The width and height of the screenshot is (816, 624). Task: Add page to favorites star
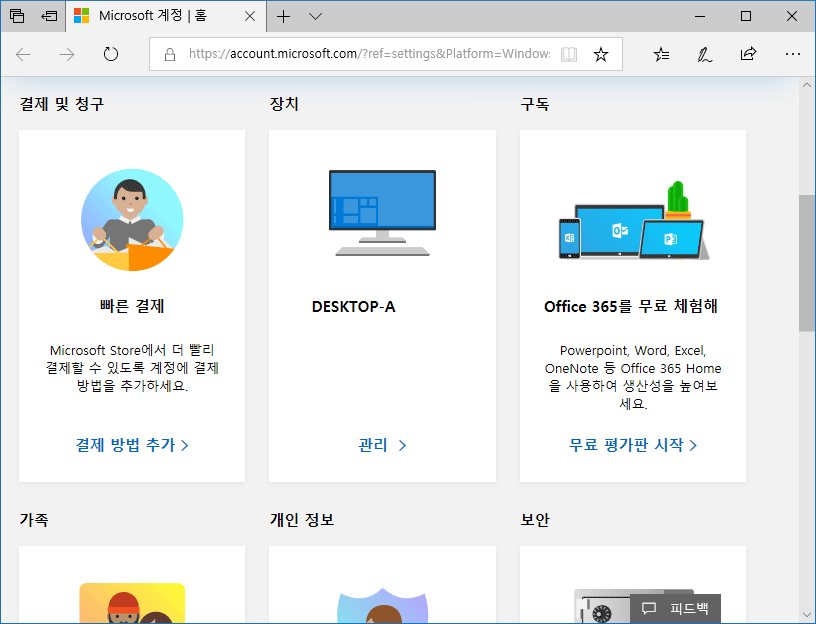[x=601, y=54]
